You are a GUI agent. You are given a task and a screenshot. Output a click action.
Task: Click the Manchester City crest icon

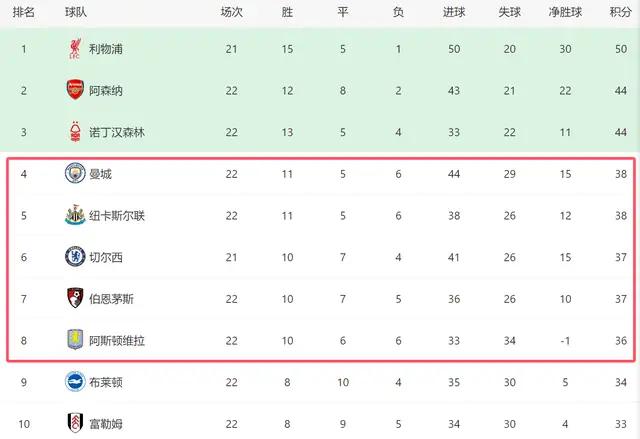[x=75, y=173]
